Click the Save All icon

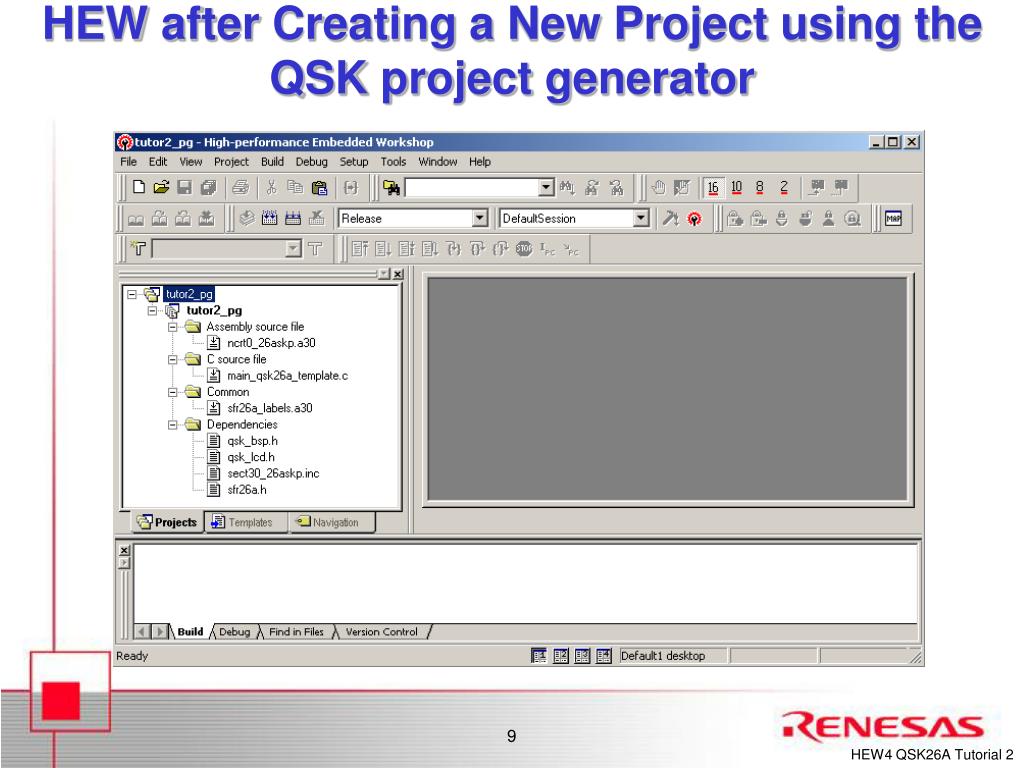[208, 187]
